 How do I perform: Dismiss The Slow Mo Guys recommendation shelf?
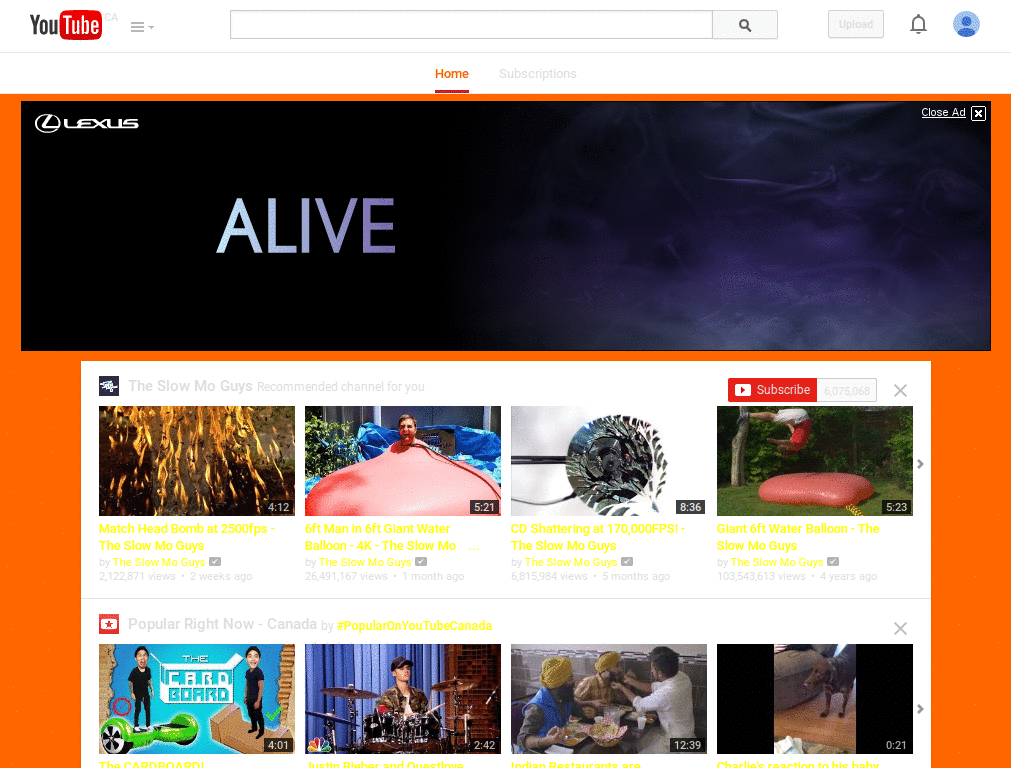[901, 391]
